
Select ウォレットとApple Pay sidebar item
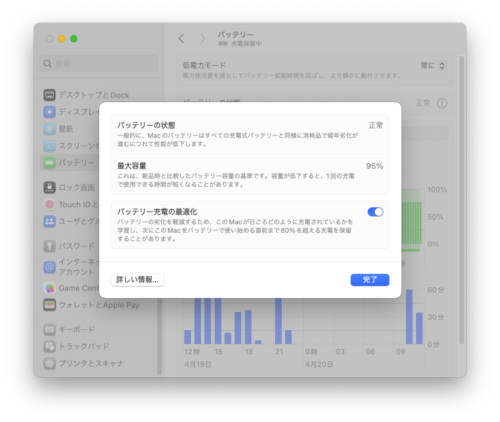[x=92, y=305]
